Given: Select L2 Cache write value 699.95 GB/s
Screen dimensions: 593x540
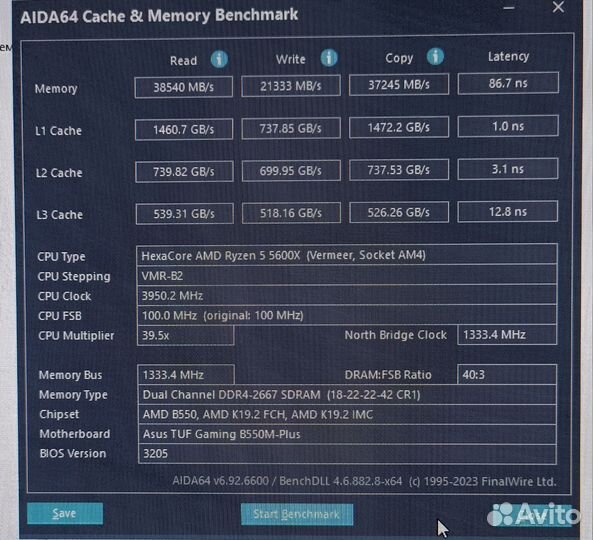Looking at the screenshot, I should click(291, 171).
